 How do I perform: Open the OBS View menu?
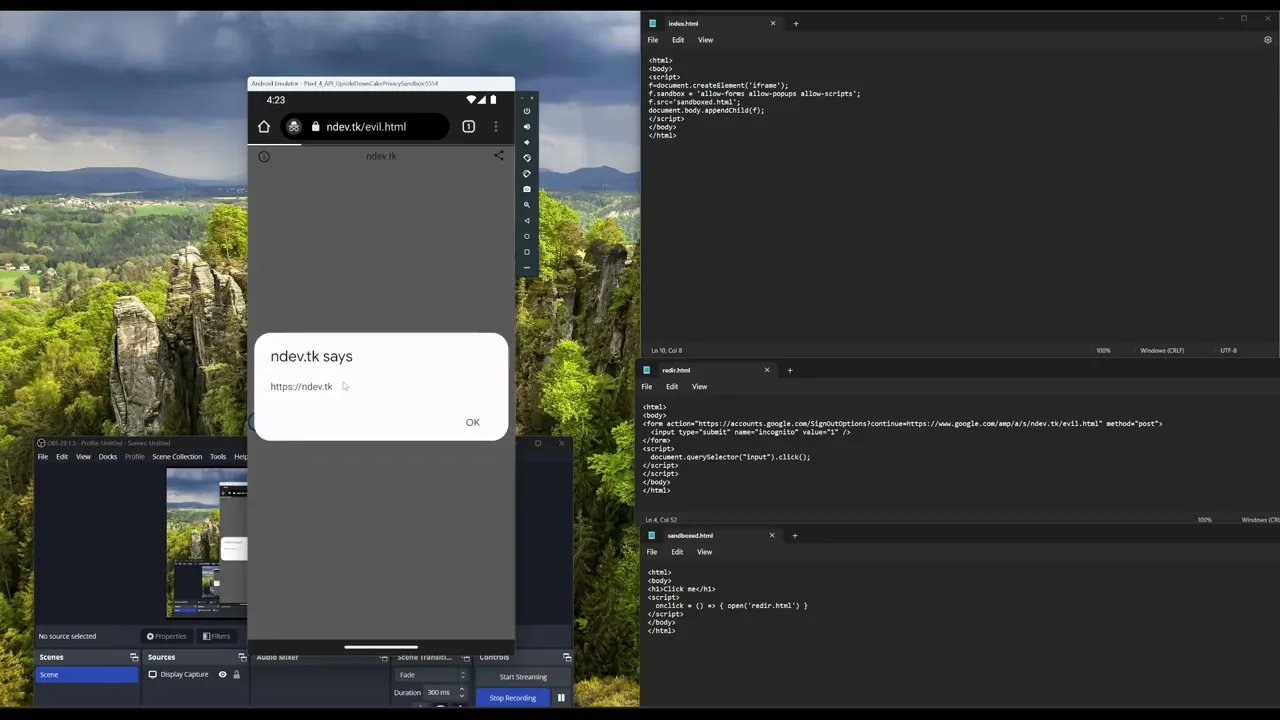(83, 457)
